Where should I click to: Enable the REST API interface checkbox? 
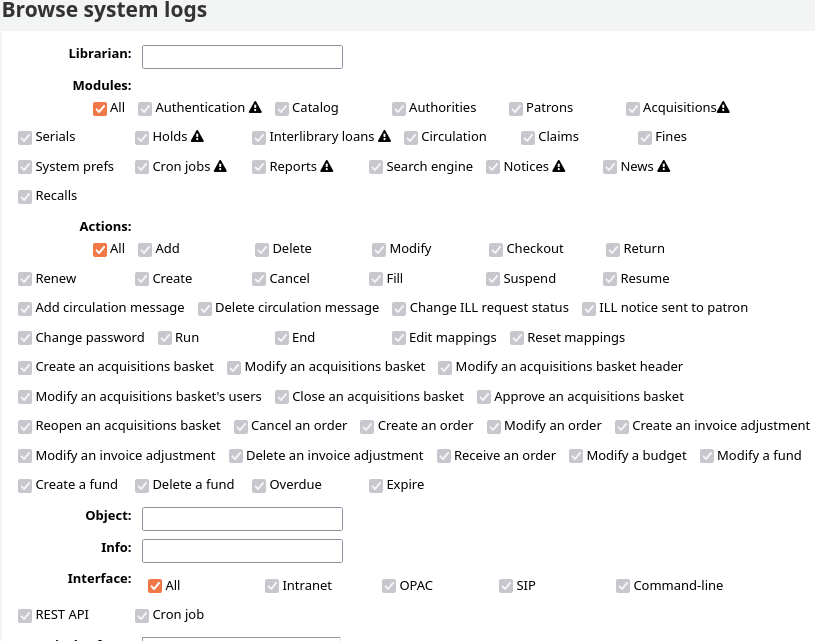[25, 615]
